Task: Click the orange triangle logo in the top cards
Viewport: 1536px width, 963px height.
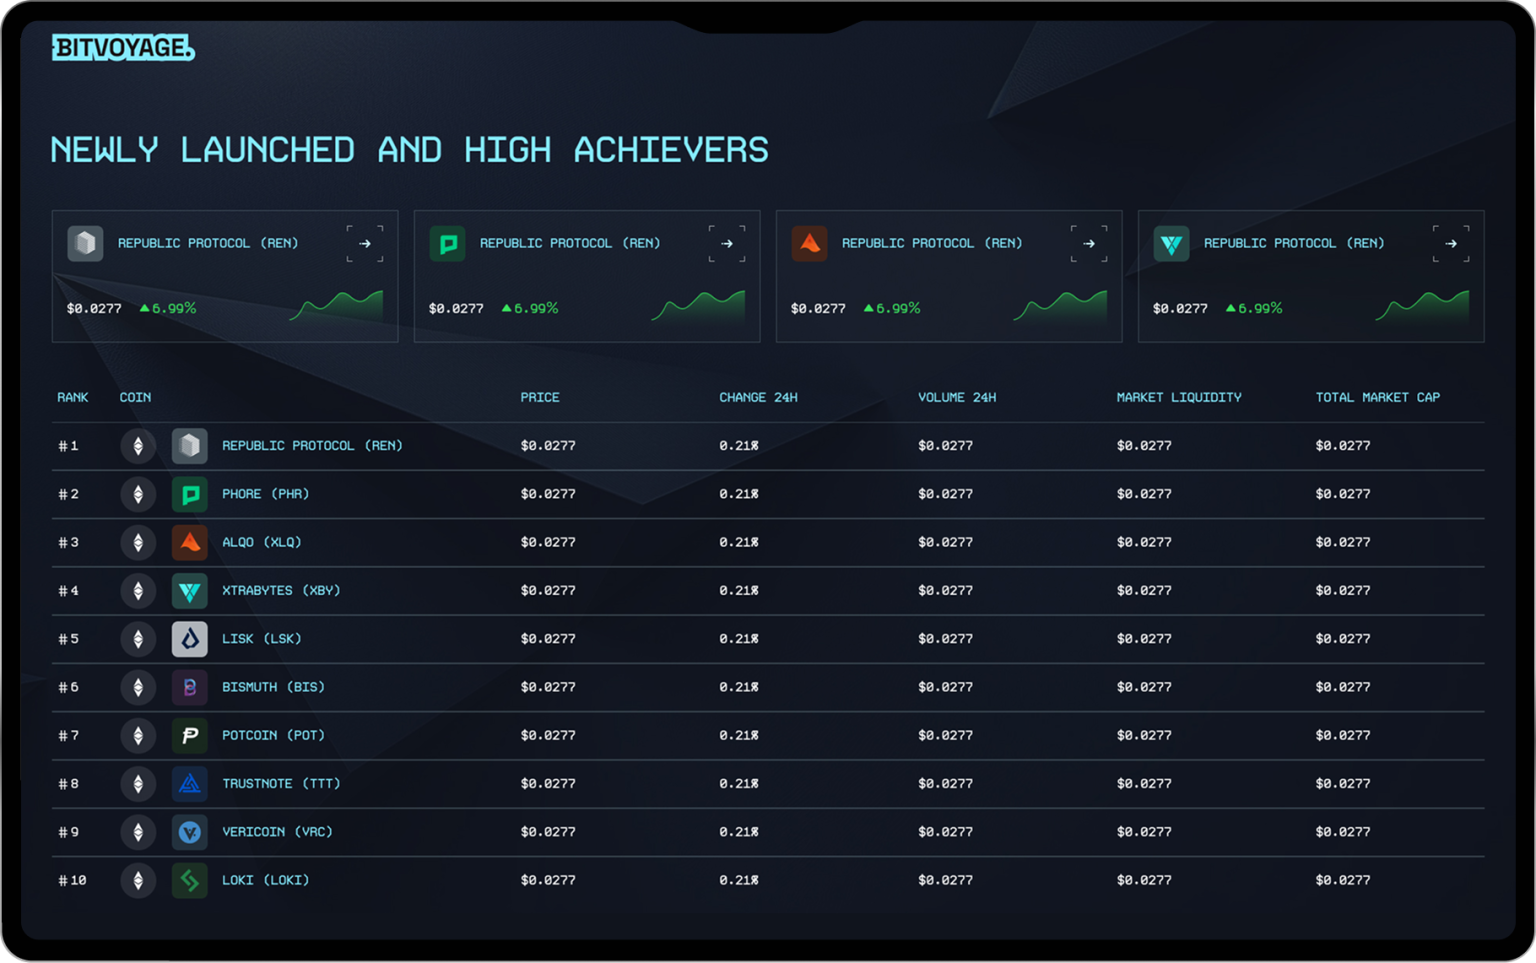Action: click(809, 243)
